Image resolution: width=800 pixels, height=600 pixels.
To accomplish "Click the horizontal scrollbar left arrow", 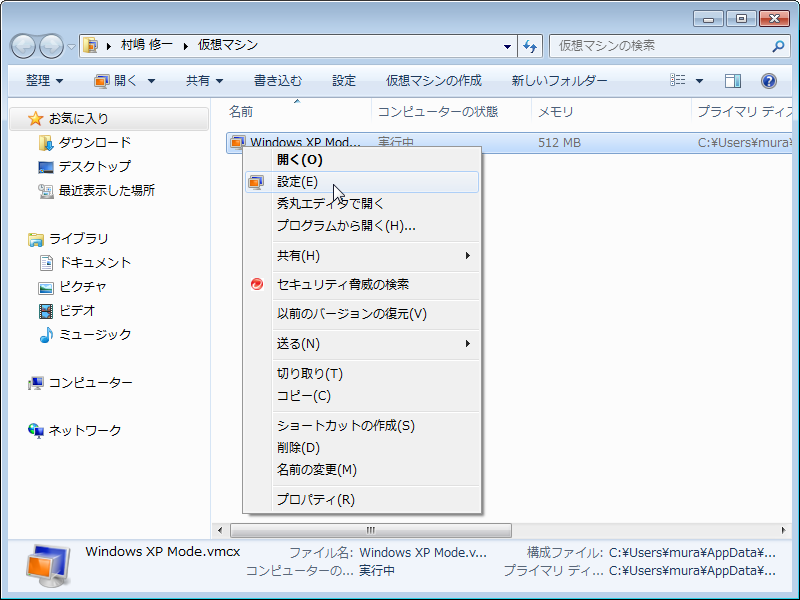I will 220,531.
